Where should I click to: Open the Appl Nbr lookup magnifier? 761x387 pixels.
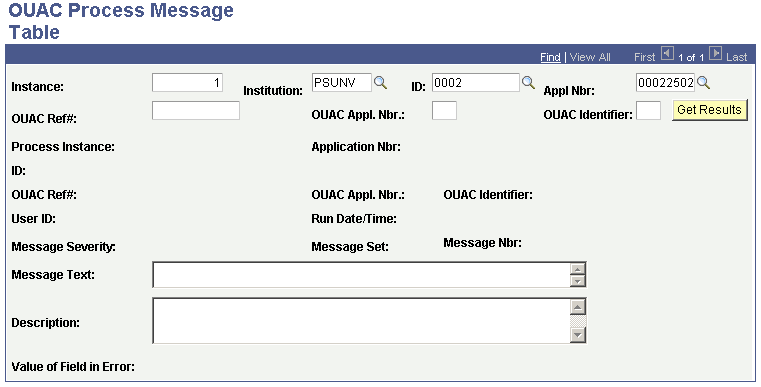(x=703, y=83)
